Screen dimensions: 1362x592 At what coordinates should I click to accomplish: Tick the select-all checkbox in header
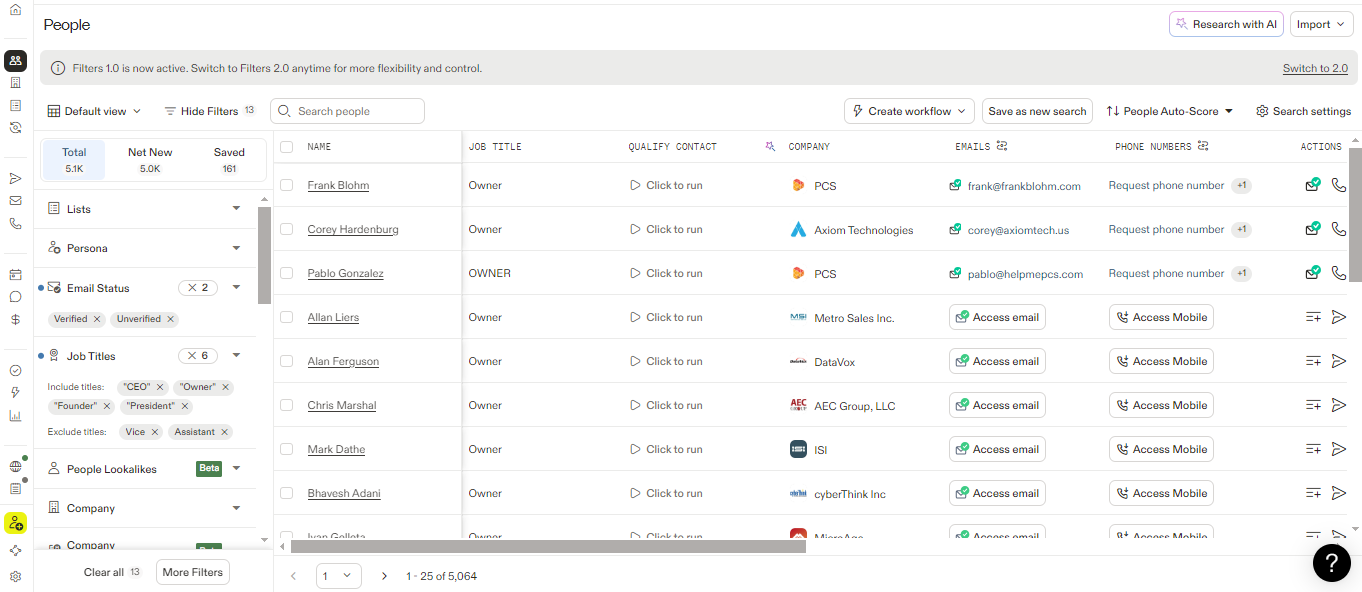pos(287,147)
